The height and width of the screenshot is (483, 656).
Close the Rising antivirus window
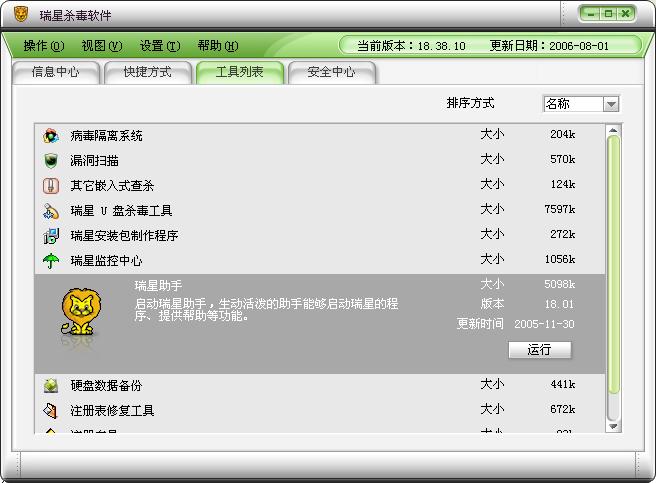(625, 14)
